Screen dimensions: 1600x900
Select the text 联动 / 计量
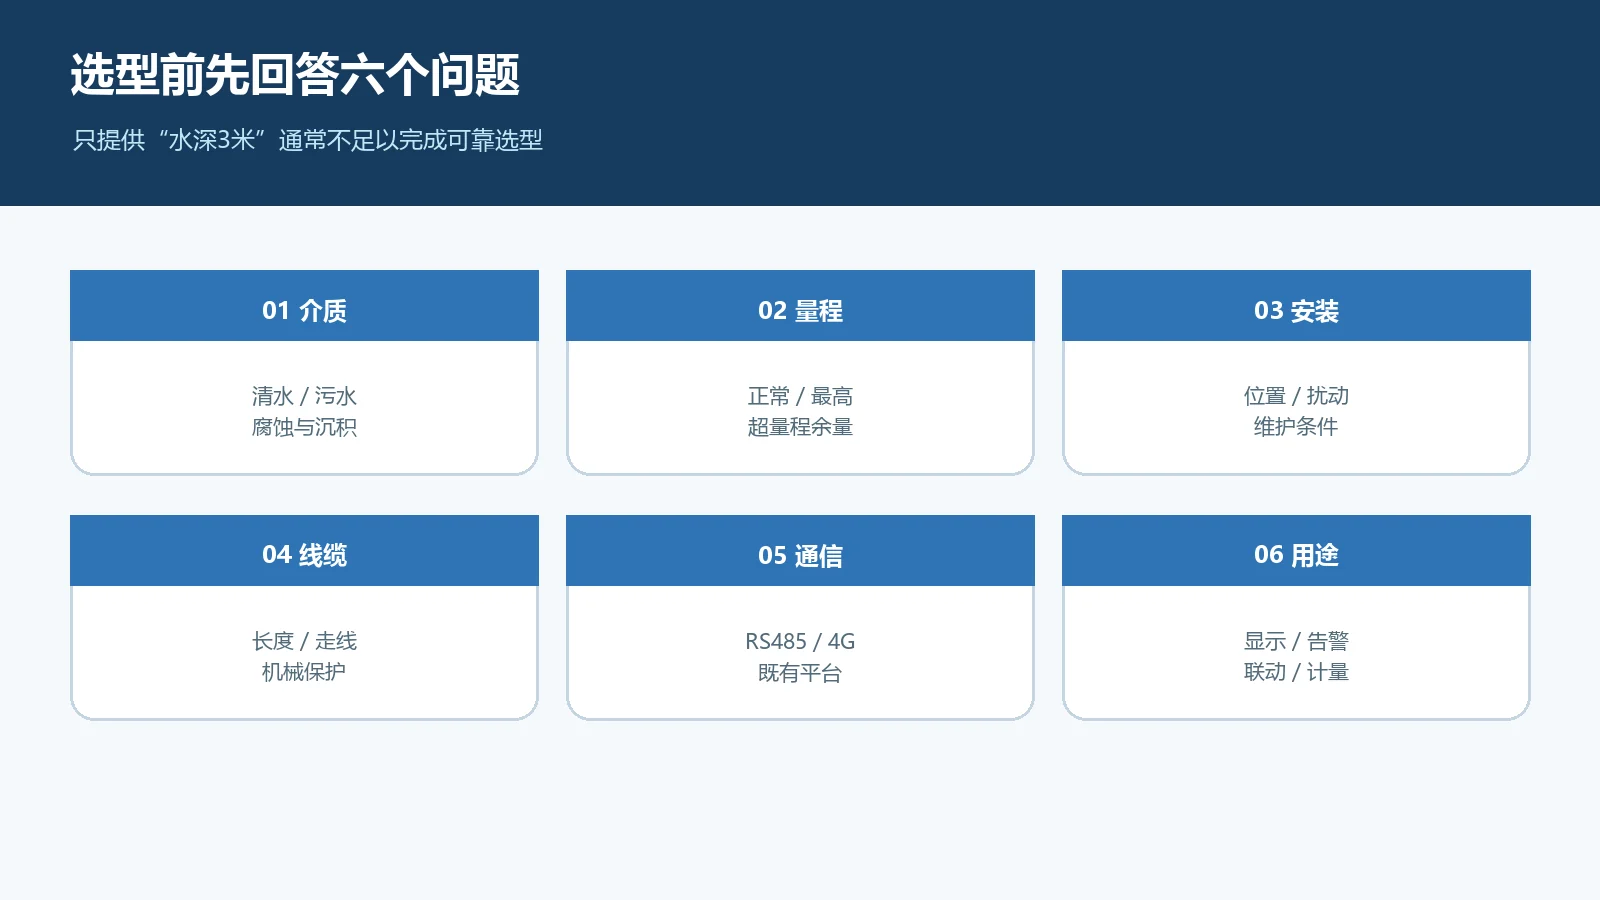1296,672
